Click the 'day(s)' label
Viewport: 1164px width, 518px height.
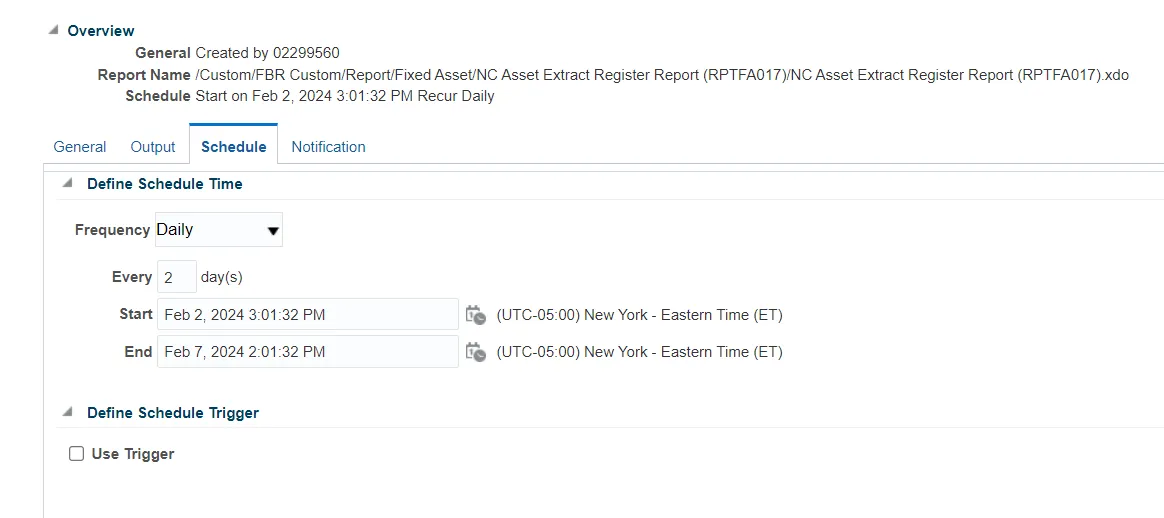pos(222,278)
